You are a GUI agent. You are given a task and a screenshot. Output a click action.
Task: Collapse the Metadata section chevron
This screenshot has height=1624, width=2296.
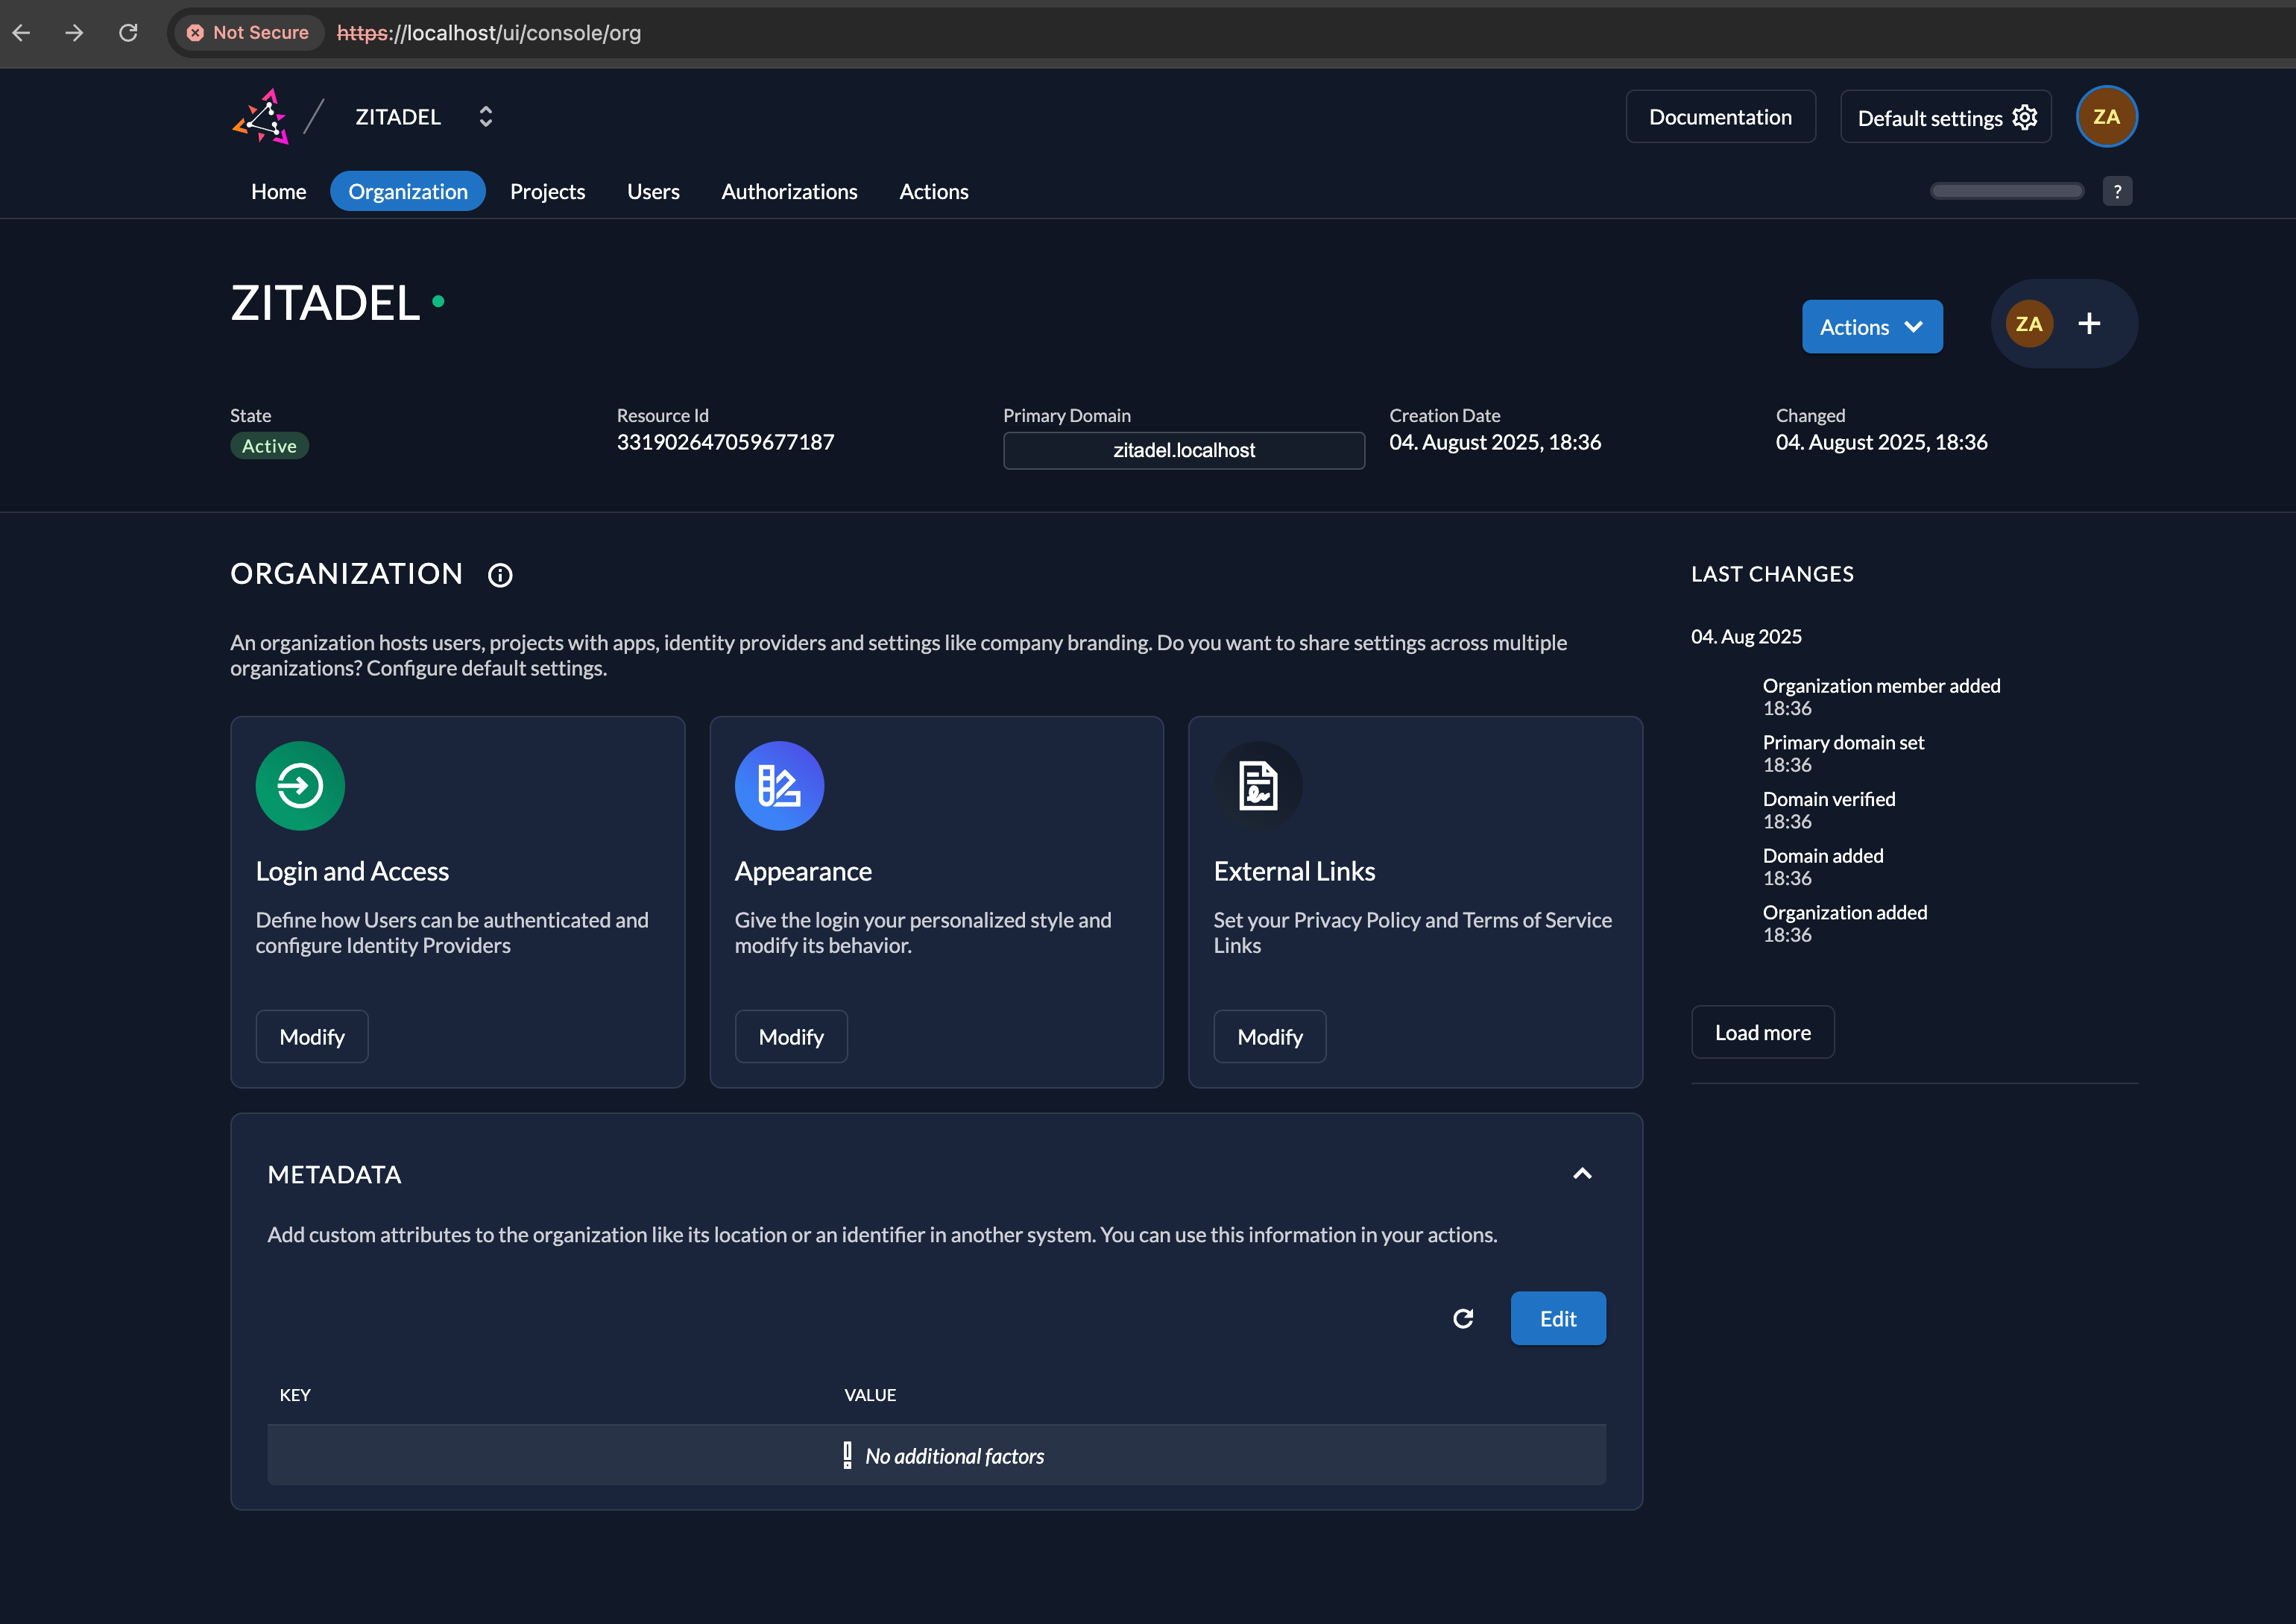click(x=1582, y=1174)
